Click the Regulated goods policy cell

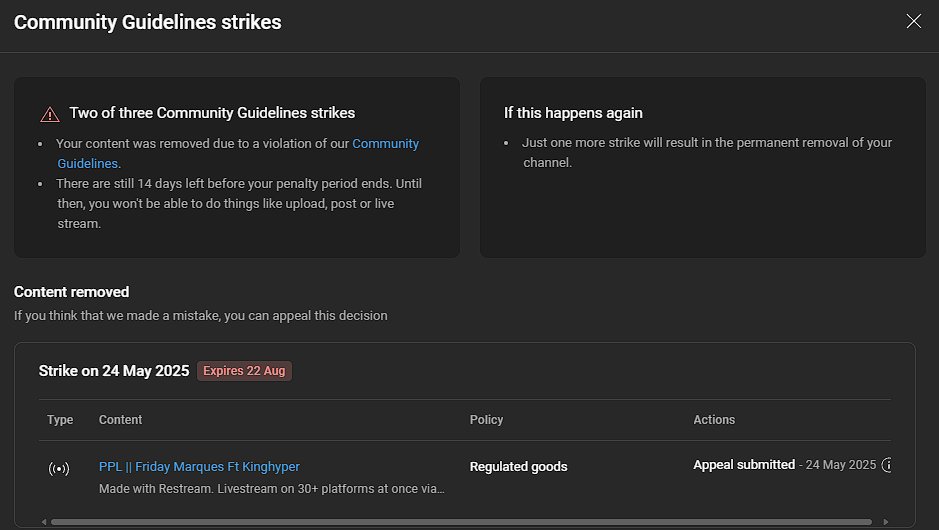tap(518, 467)
